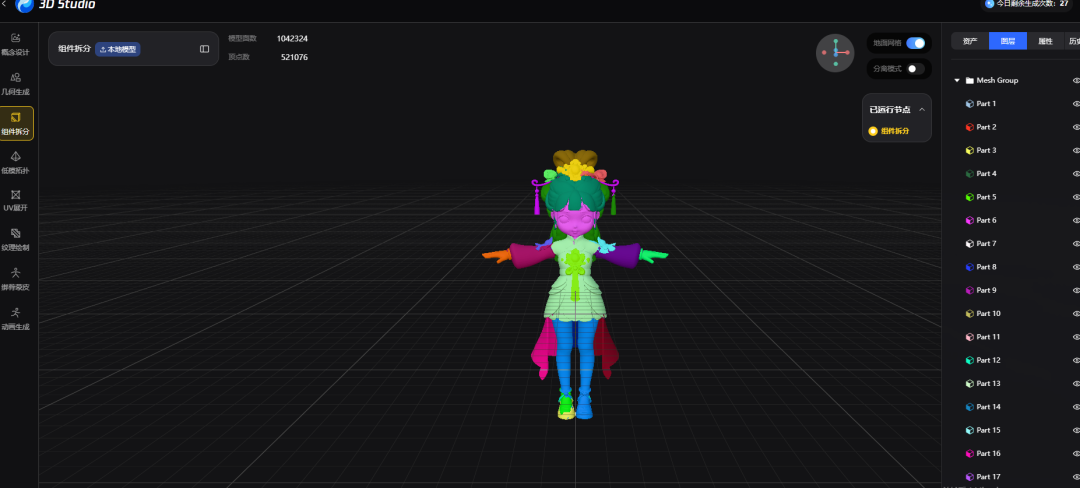Open the 概念设计 step in sidebar
1080x488 pixels.
click(16, 44)
